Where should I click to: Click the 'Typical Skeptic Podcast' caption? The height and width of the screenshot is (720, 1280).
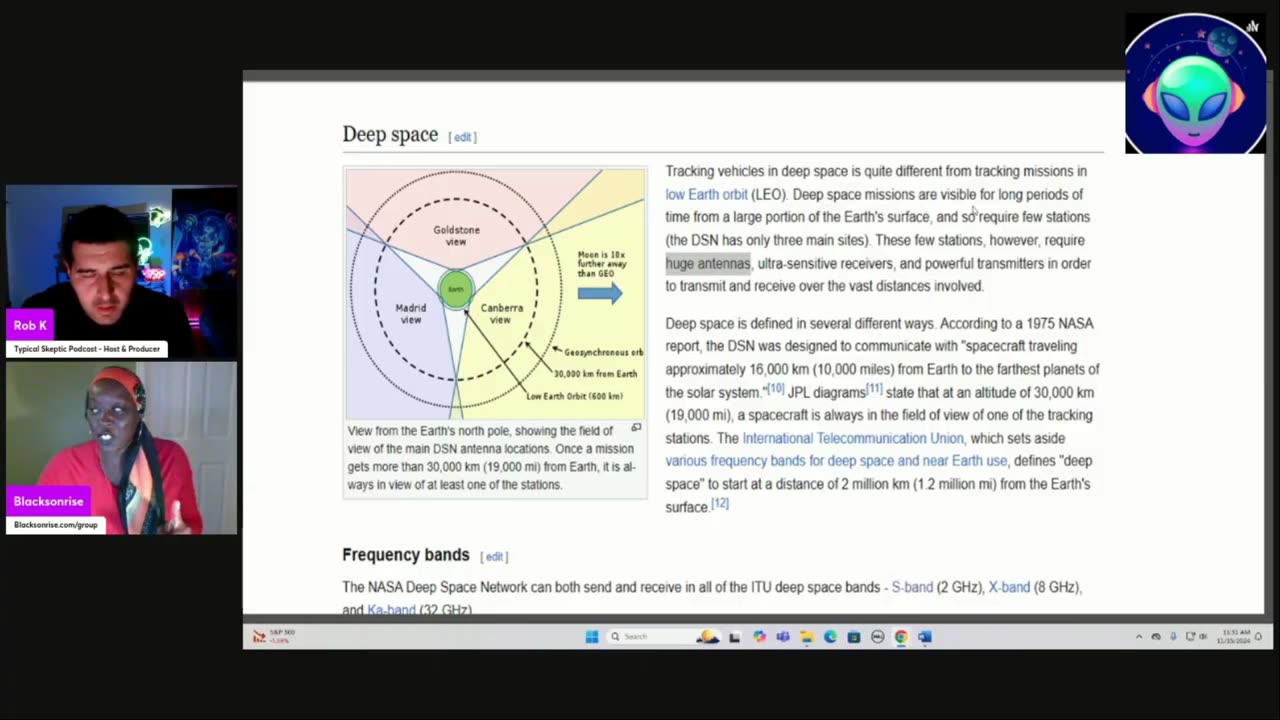click(x=87, y=349)
